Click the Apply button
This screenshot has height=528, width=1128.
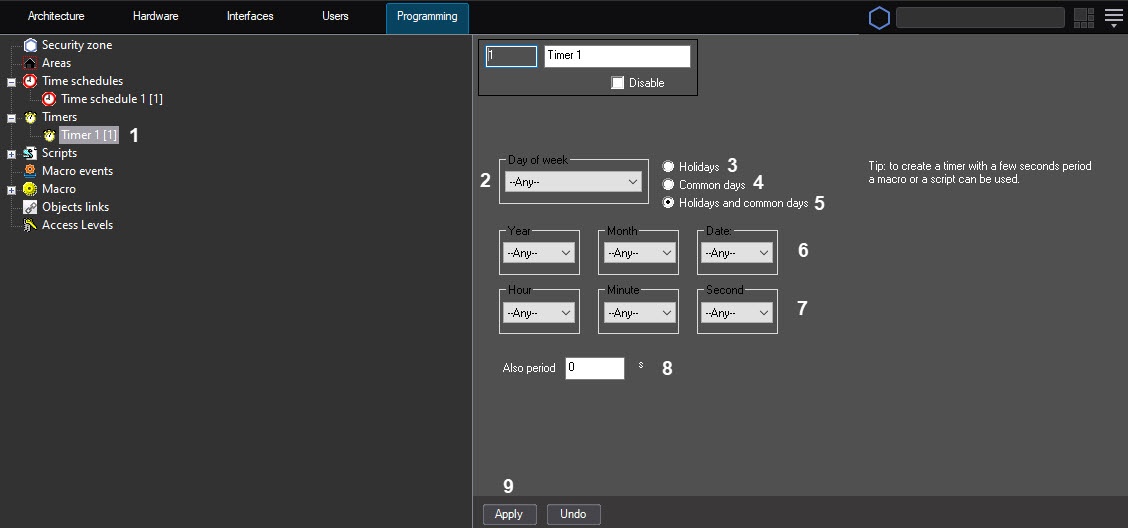click(x=509, y=514)
